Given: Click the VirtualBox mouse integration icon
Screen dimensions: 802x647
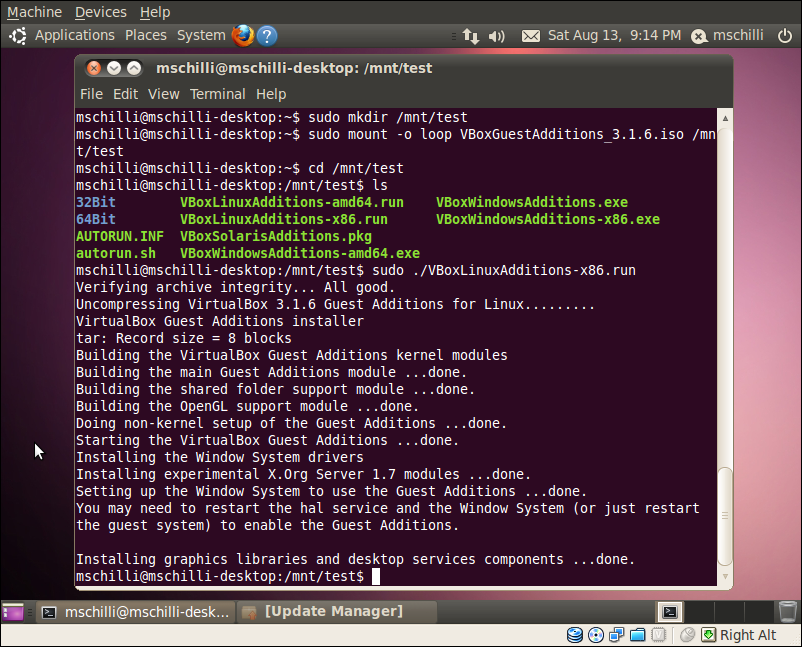Looking at the screenshot, I should pyautogui.click(x=688, y=635).
